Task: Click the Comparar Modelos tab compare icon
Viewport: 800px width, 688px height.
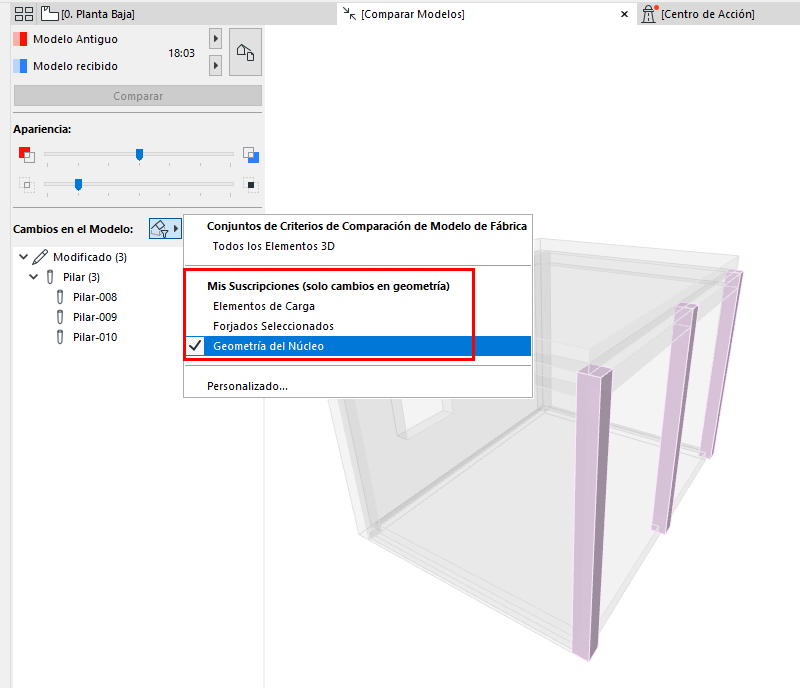Action: (349, 14)
